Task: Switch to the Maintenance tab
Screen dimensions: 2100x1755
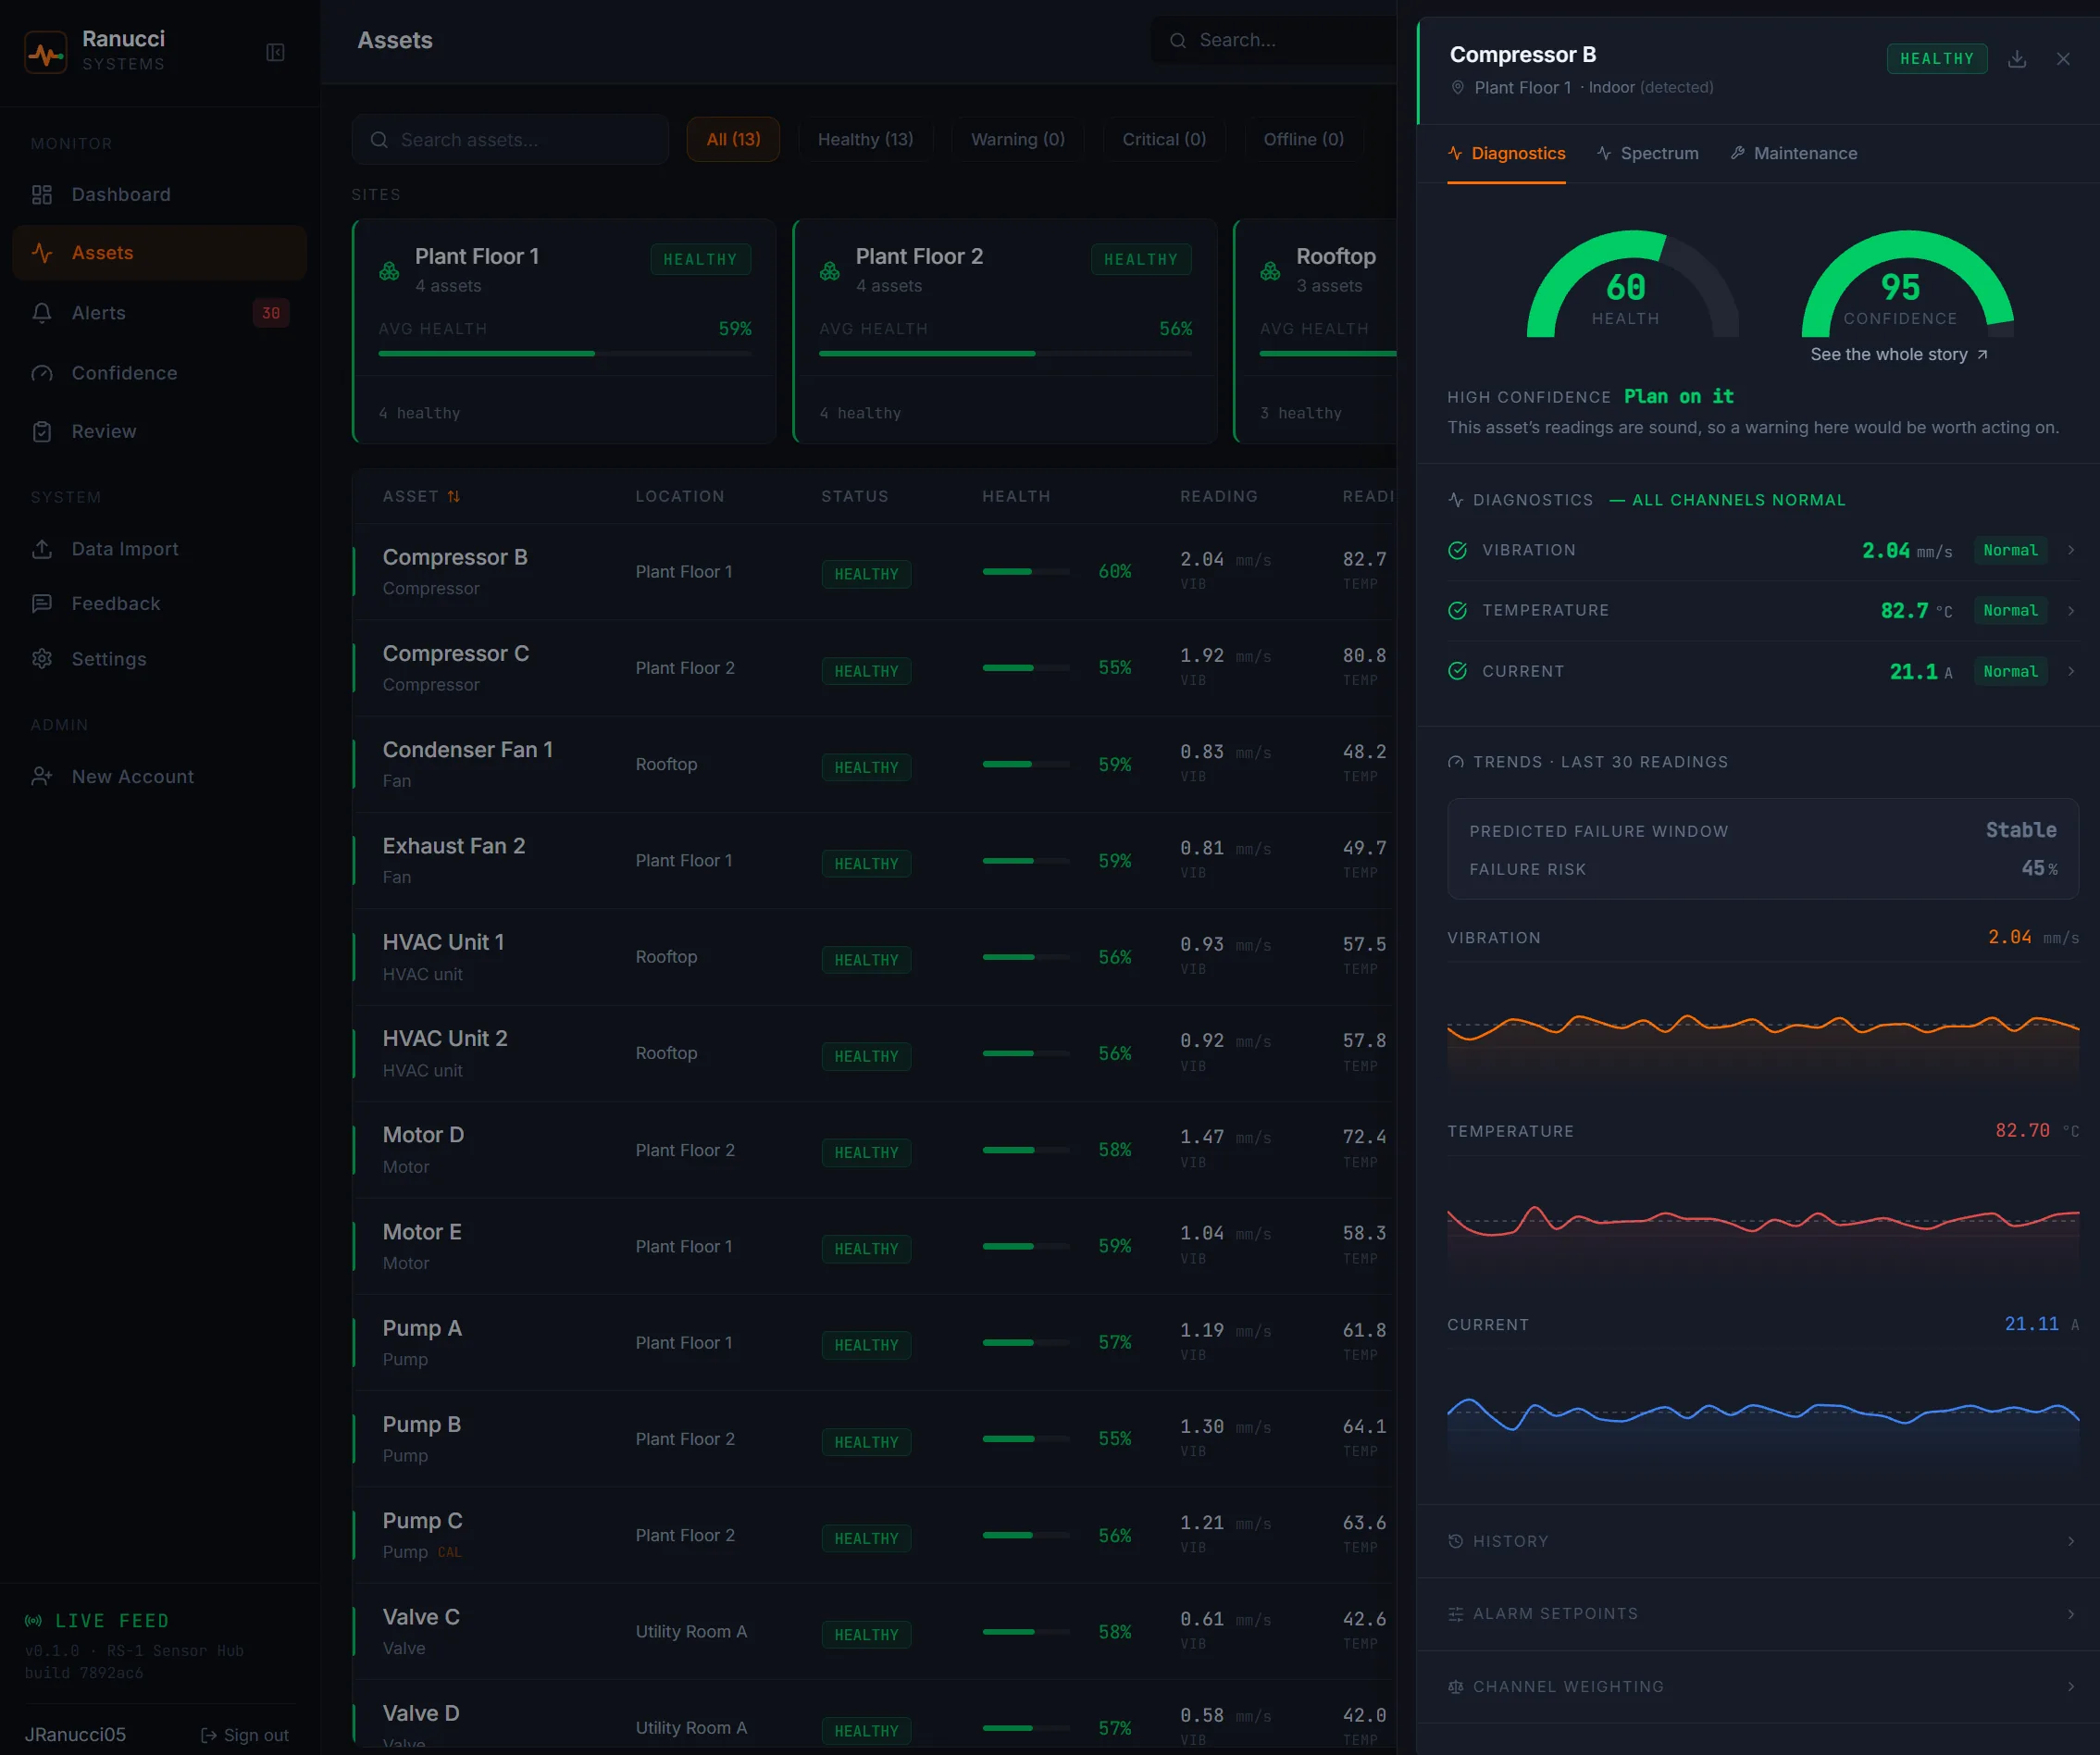Action: pyautogui.click(x=1793, y=153)
